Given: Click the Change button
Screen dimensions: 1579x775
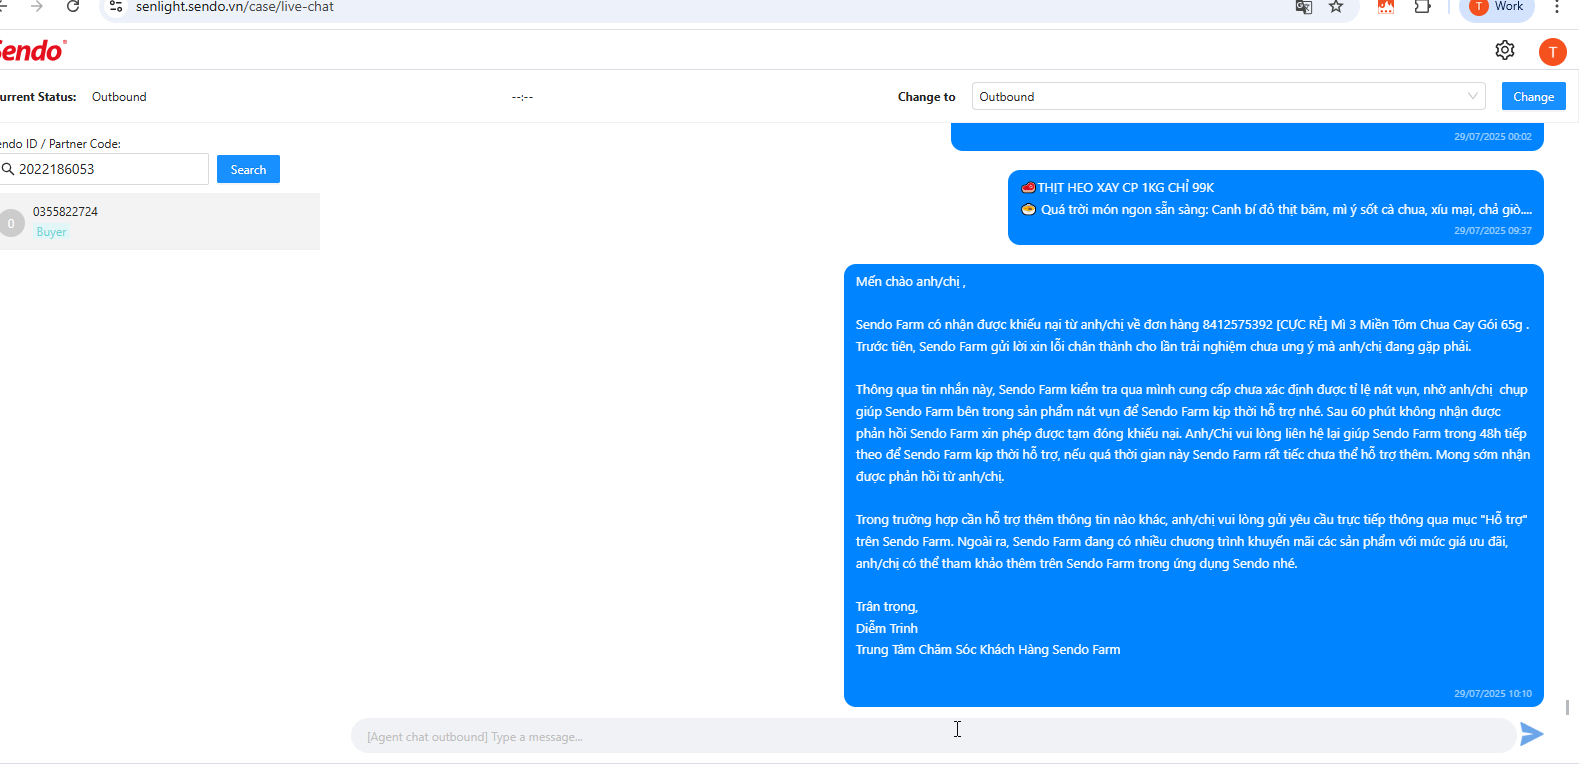Looking at the screenshot, I should click(x=1533, y=96).
